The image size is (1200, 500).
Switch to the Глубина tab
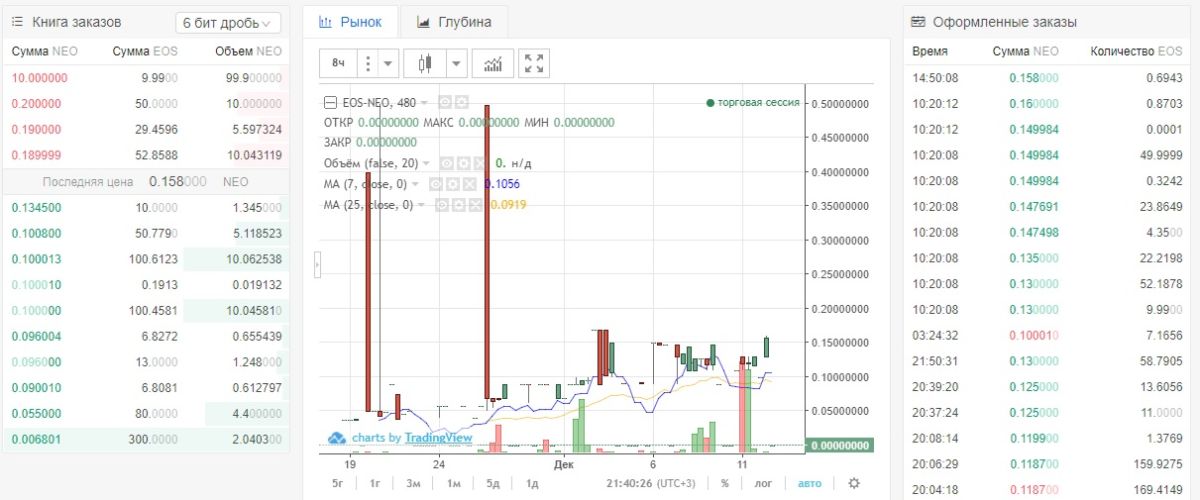pos(453,22)
